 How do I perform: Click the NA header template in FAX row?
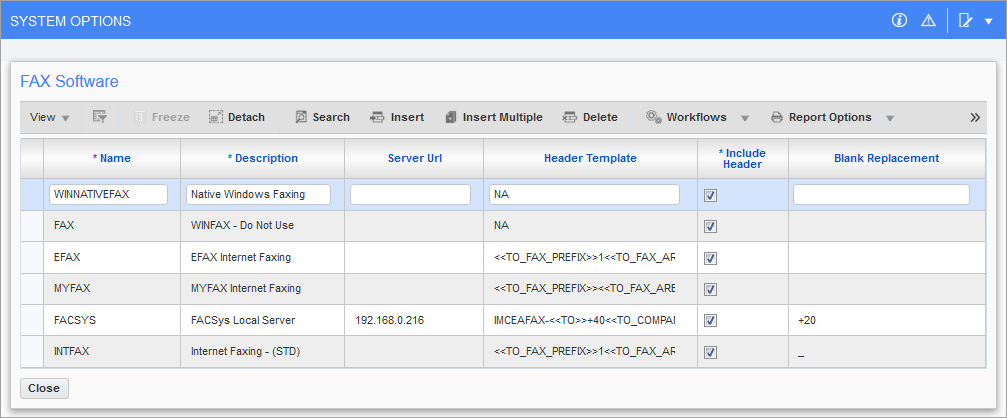[x=590, y=226]
